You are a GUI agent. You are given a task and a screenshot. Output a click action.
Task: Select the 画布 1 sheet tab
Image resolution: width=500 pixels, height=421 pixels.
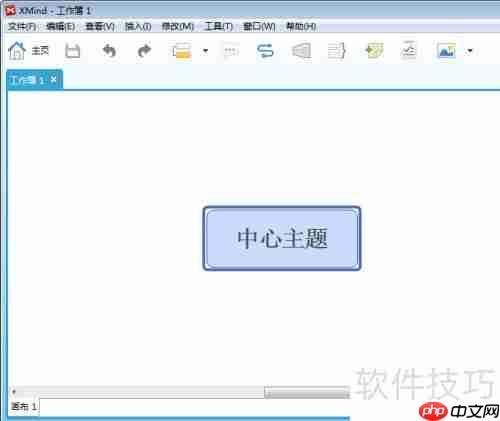pyautogui.click(x=23, y=407)
